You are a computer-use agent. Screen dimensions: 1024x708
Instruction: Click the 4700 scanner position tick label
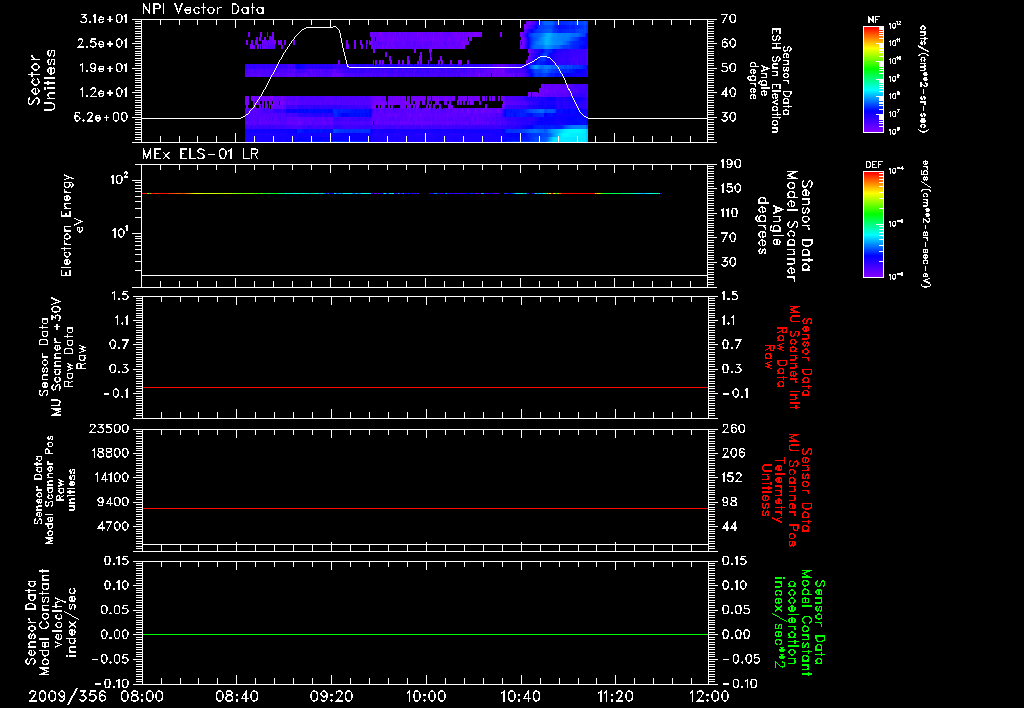pyautogui.click(x=113, y=526)
